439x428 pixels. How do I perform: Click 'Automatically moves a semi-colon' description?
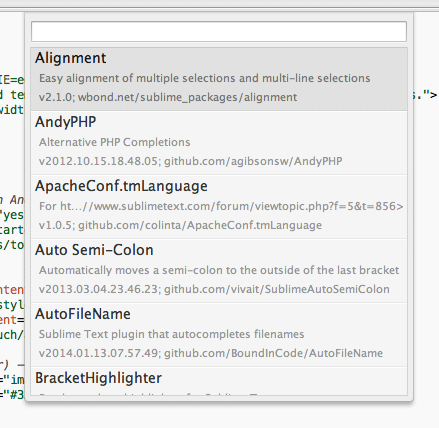pos(219,270)
